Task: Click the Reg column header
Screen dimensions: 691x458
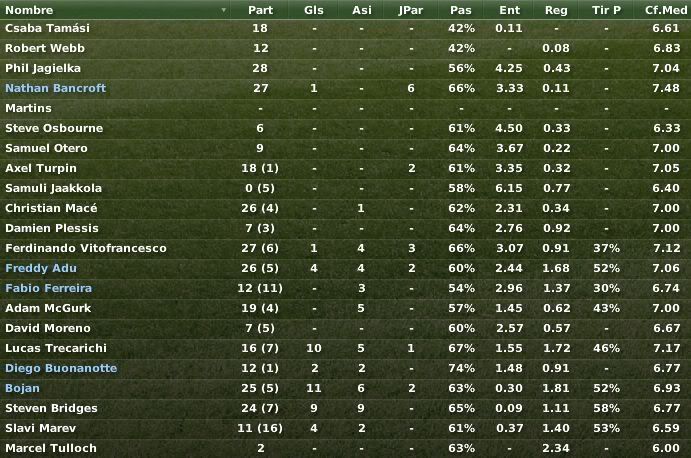Action: (x=556, y=10)
